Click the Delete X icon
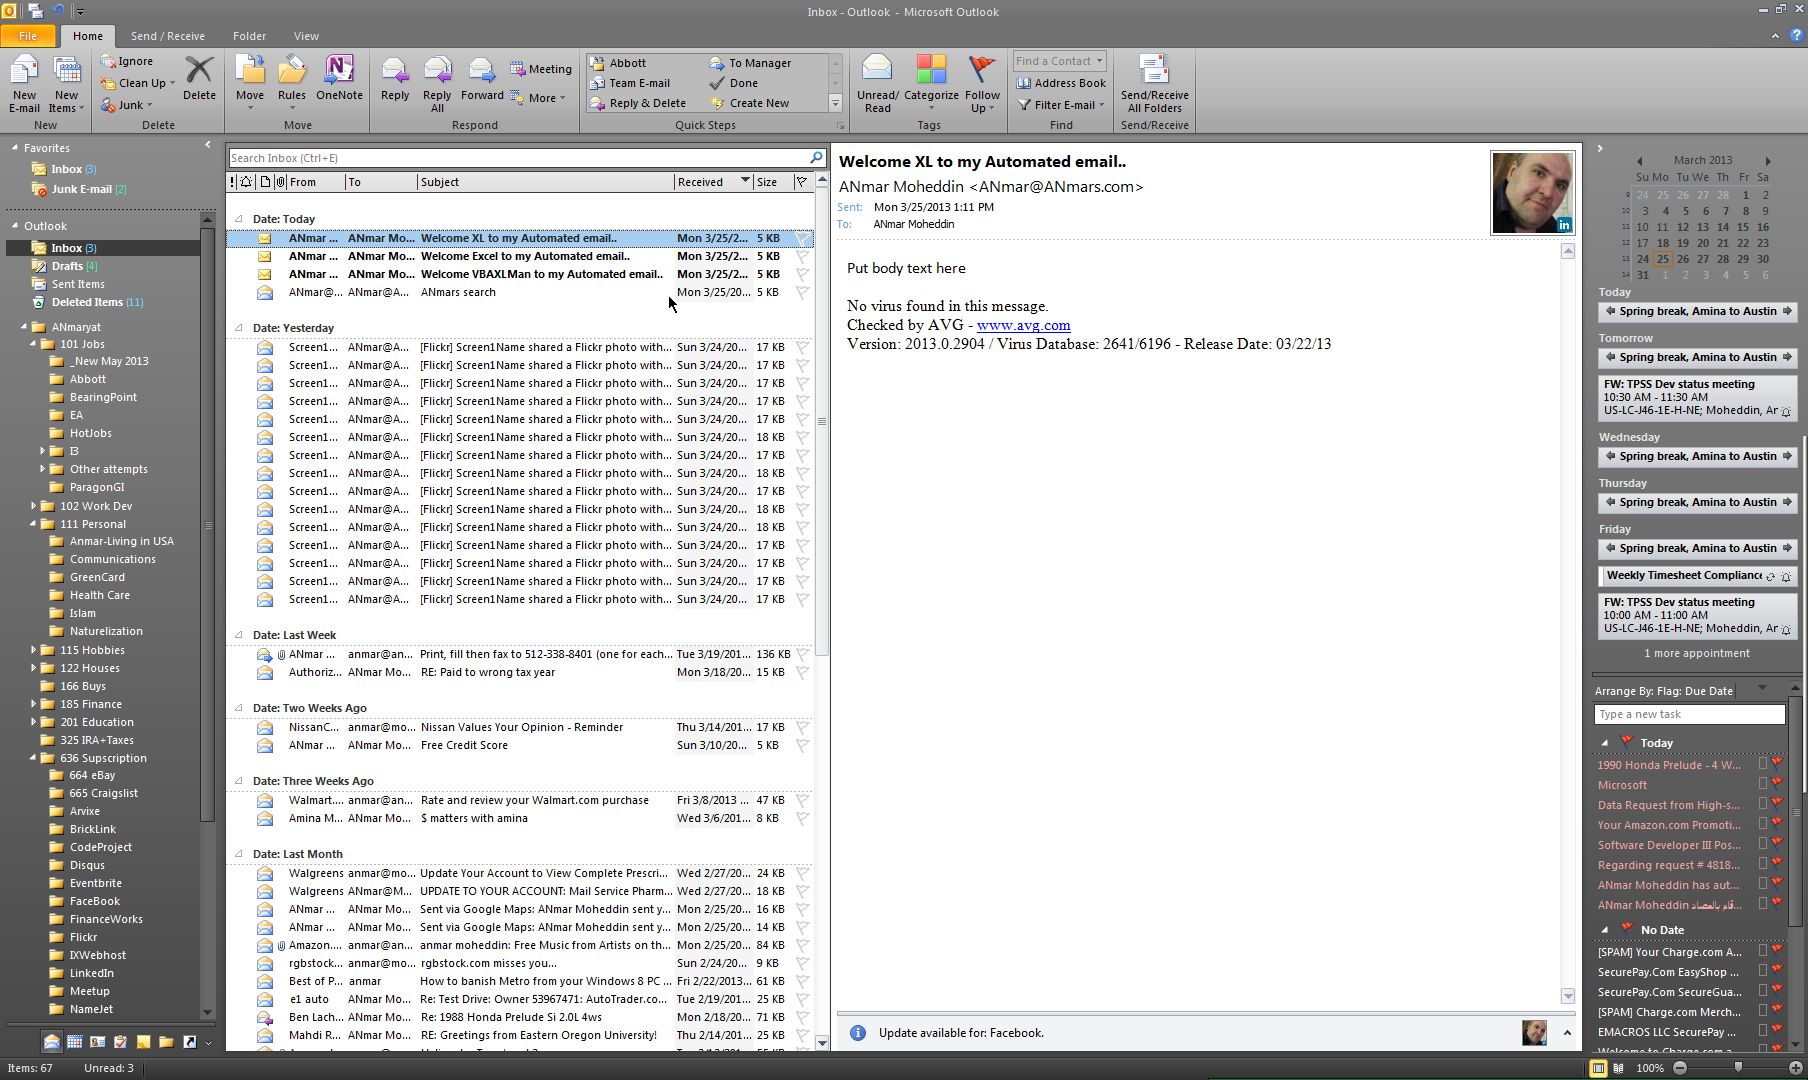Viewport: 1808px width, 1080px height. point(199,70)
